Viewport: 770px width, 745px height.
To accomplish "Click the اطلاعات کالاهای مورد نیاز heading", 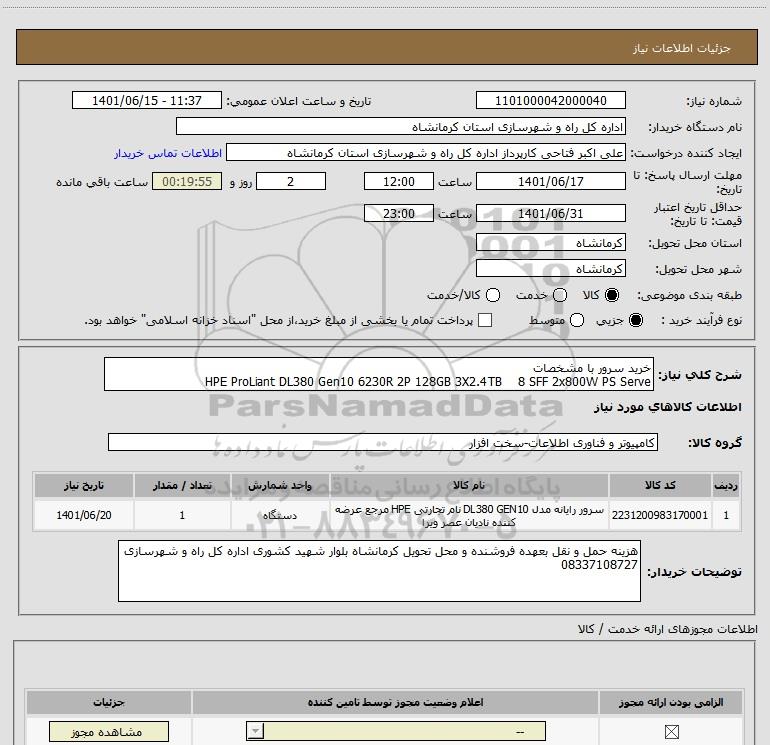I will coord(668,407).
